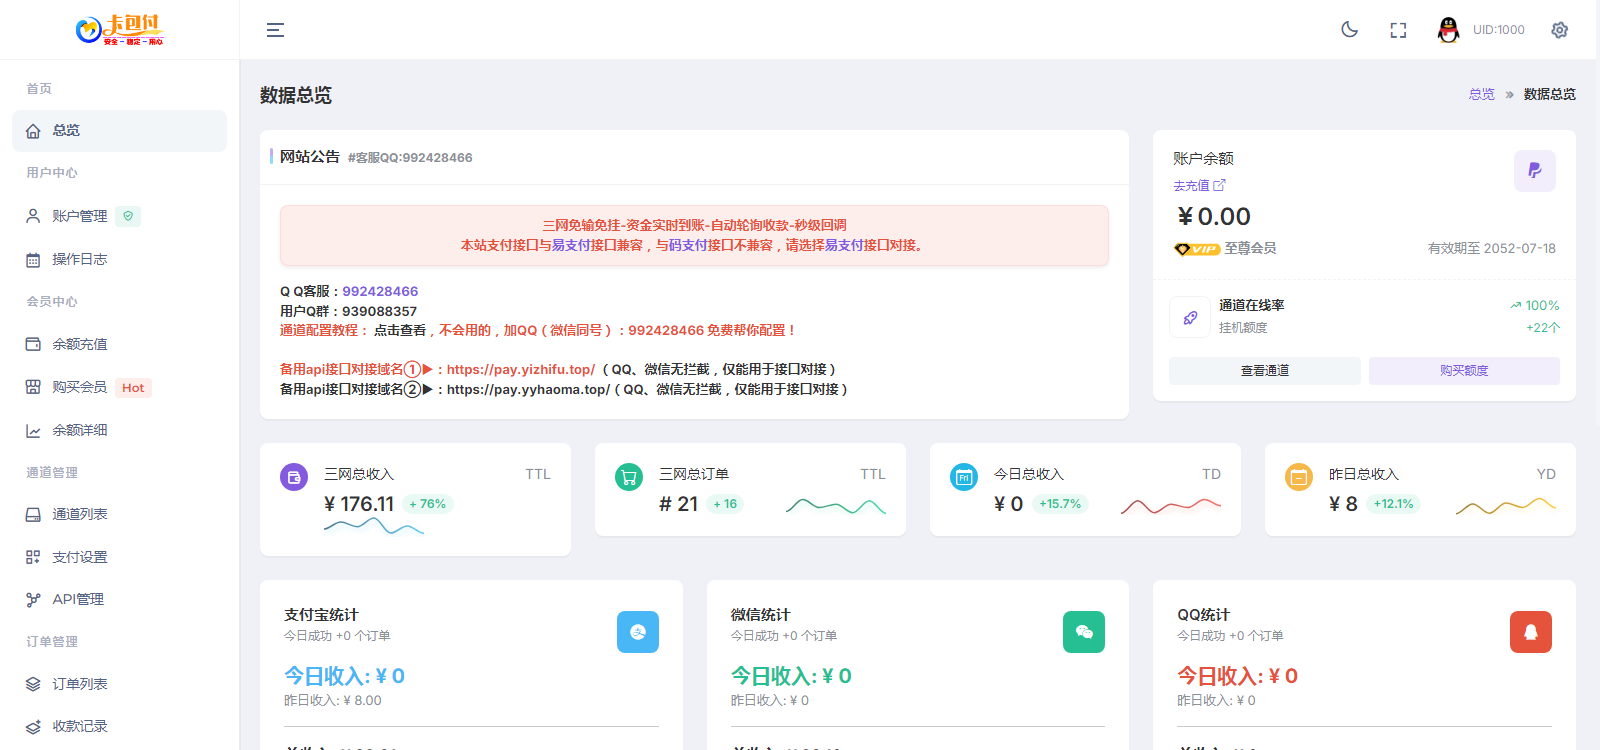The height and width of the screenshot is (750, 1600).
Task: Click the red QQ bell icon in QQ统计
Action: pyautogui.click(x=1531, y=632)
